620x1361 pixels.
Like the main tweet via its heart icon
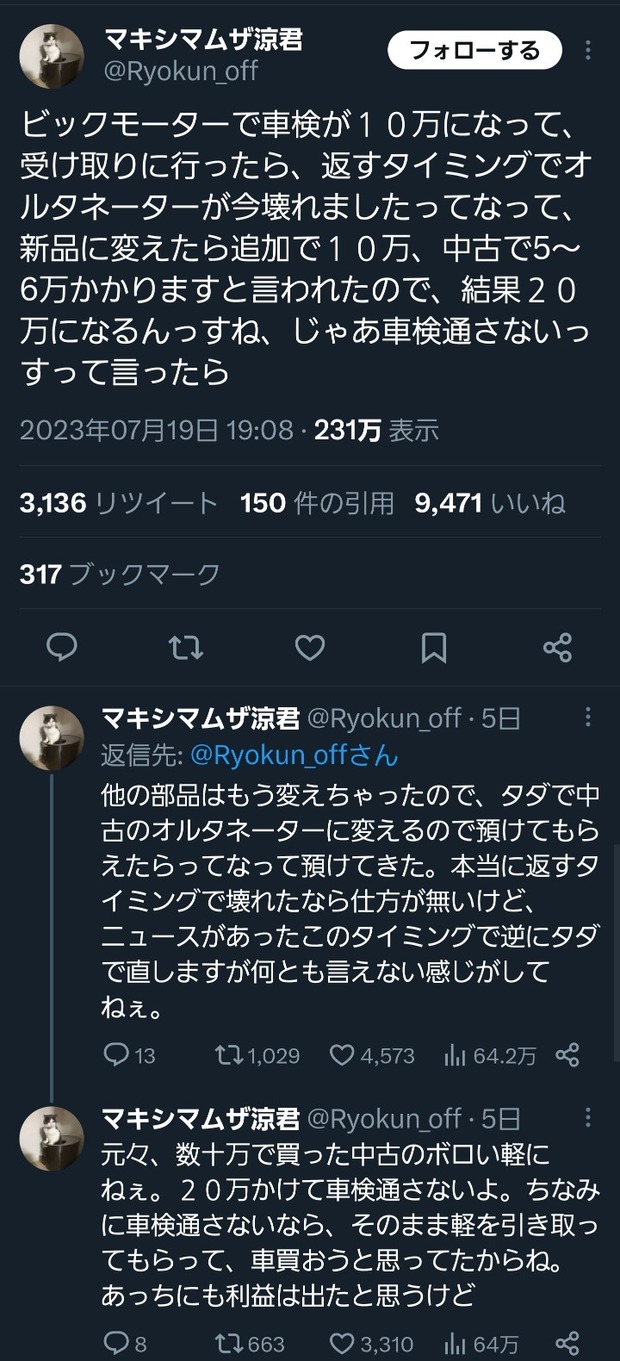coord(310,648)
